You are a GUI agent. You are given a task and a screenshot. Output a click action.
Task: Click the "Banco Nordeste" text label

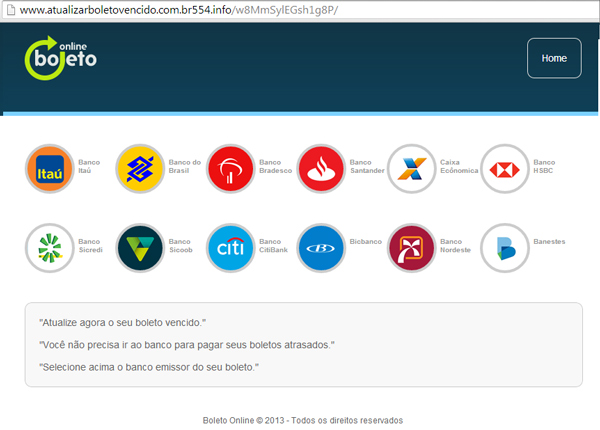(x=458, y=246)
